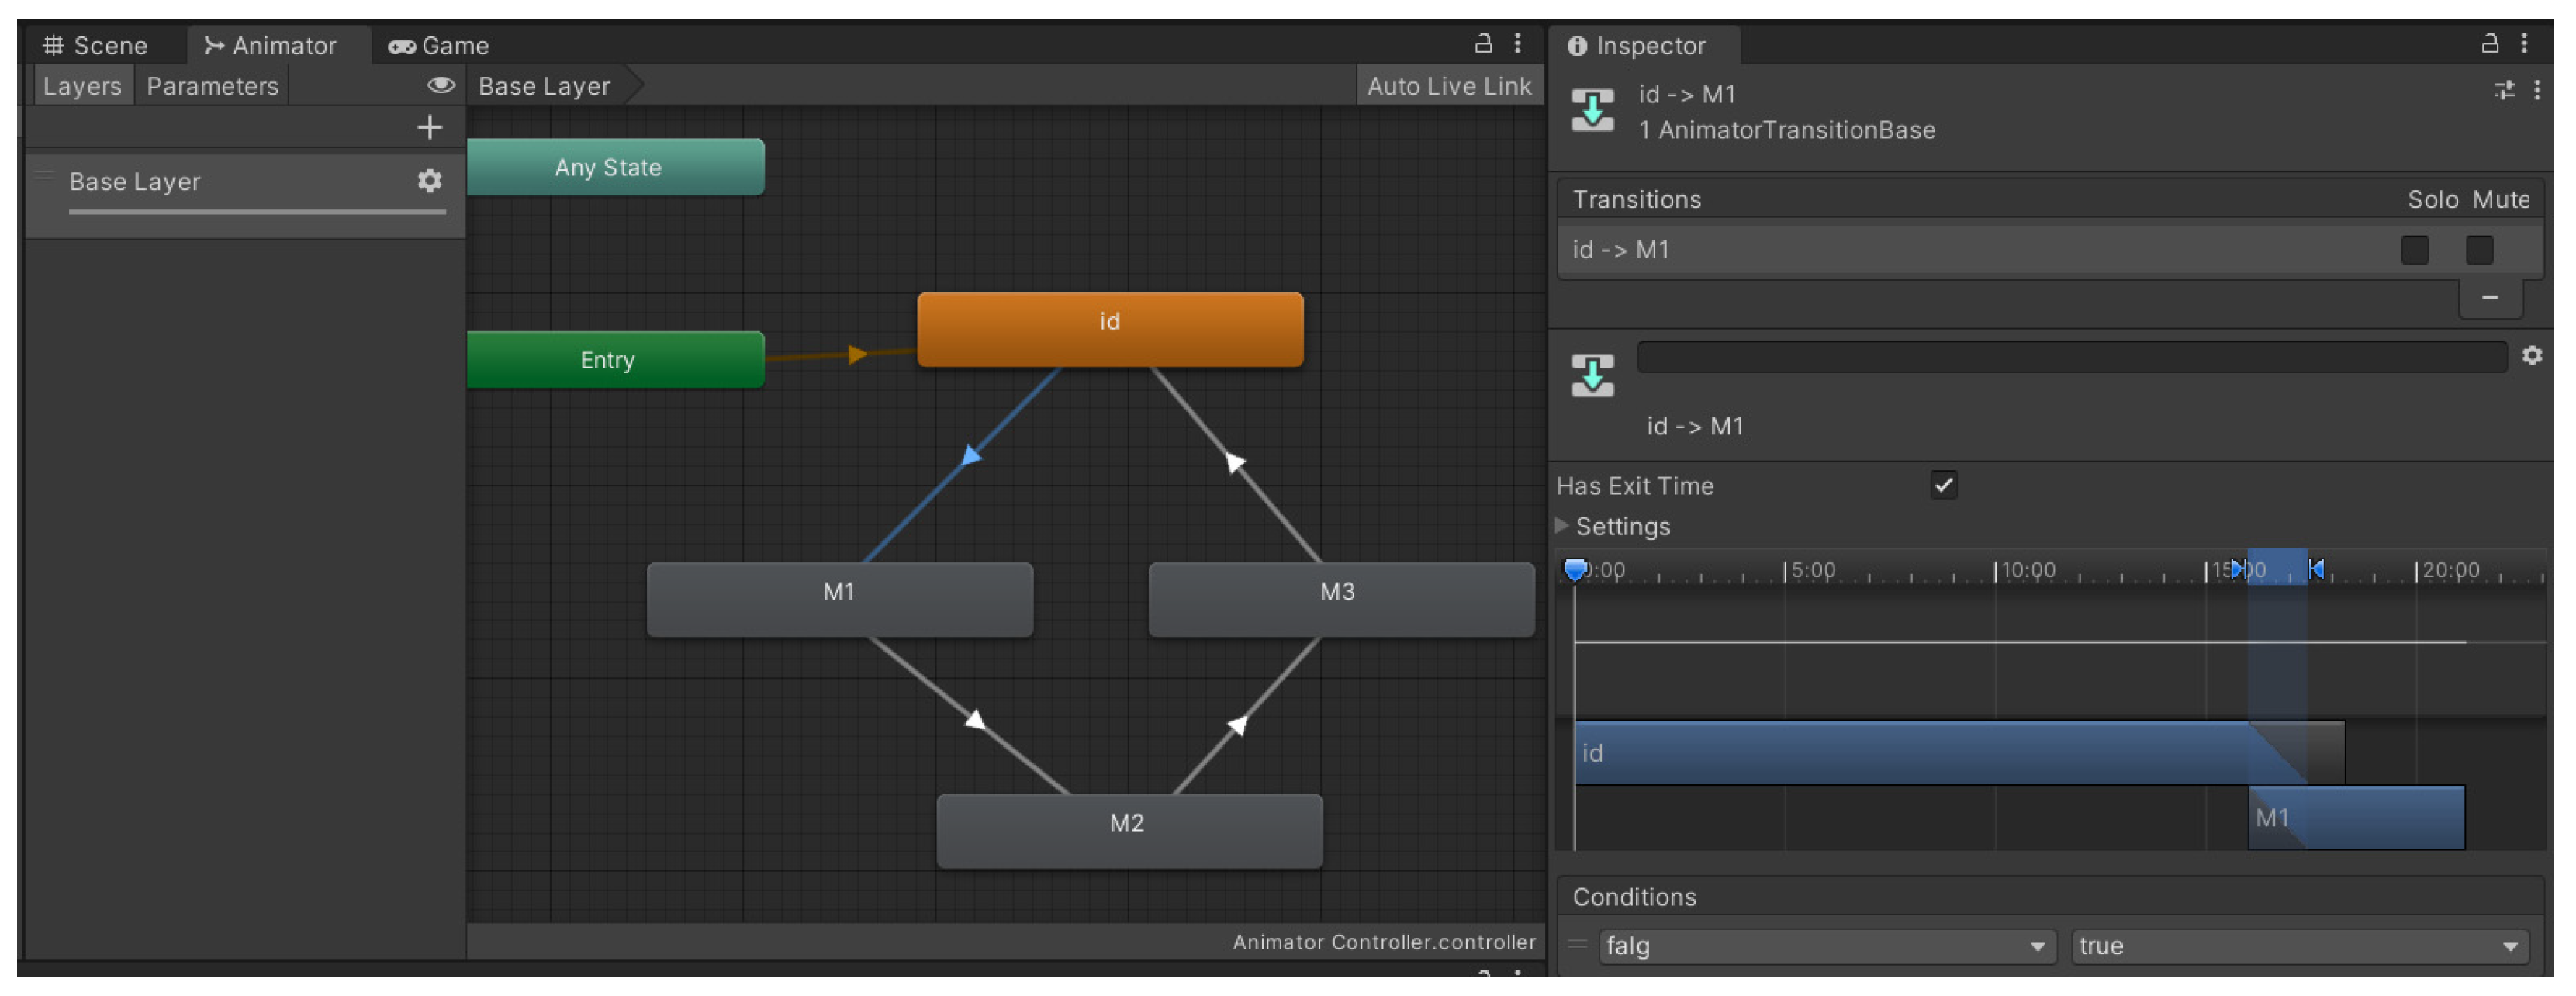Image resolution: width=2576 pixels, height=996 pixels.
Task: Enable Mute for id -> M1 transition
Action: (2478, 250)
